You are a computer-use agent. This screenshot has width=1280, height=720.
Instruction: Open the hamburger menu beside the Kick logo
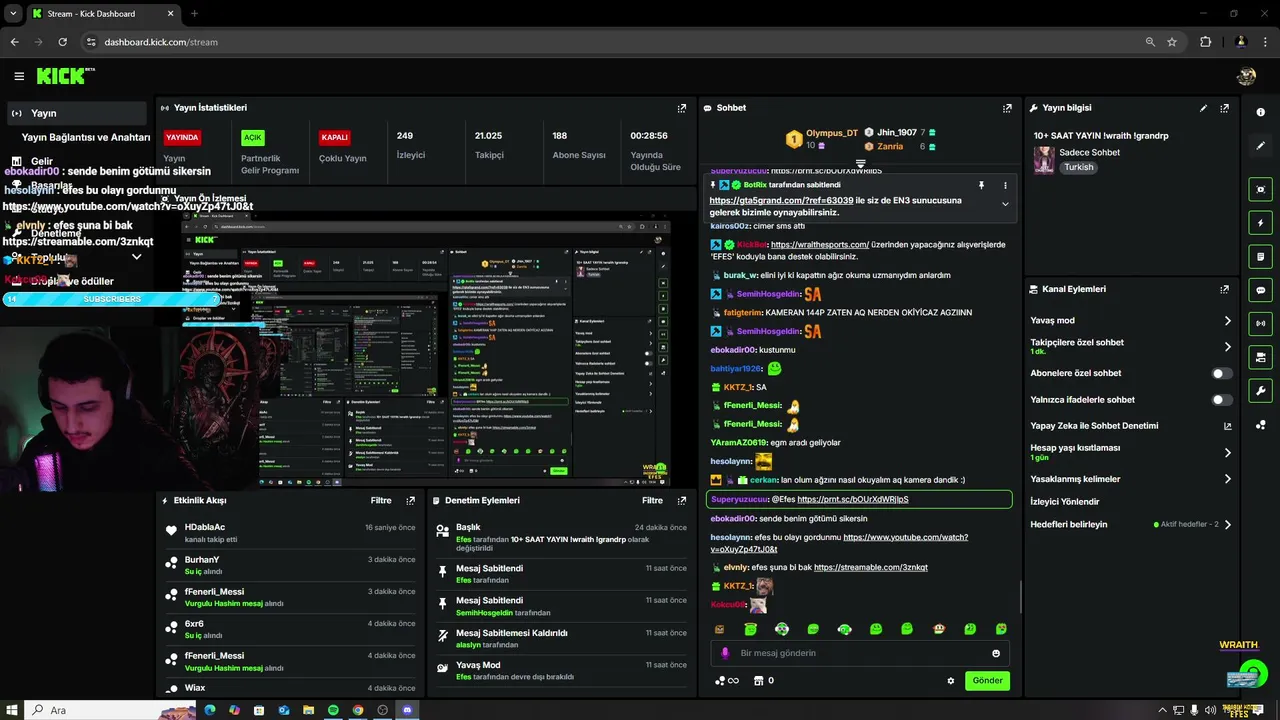[19, 76]
